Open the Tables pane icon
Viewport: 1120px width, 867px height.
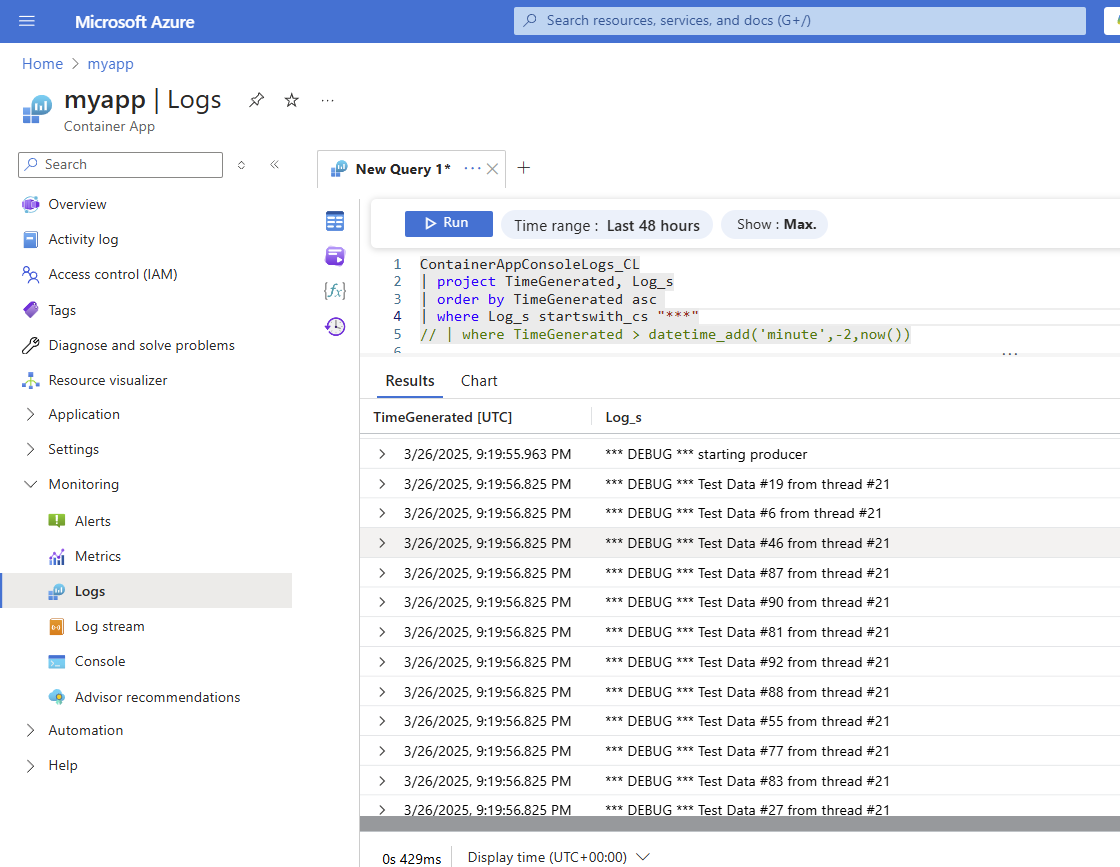pyautogui.click(x=334, y=221)
